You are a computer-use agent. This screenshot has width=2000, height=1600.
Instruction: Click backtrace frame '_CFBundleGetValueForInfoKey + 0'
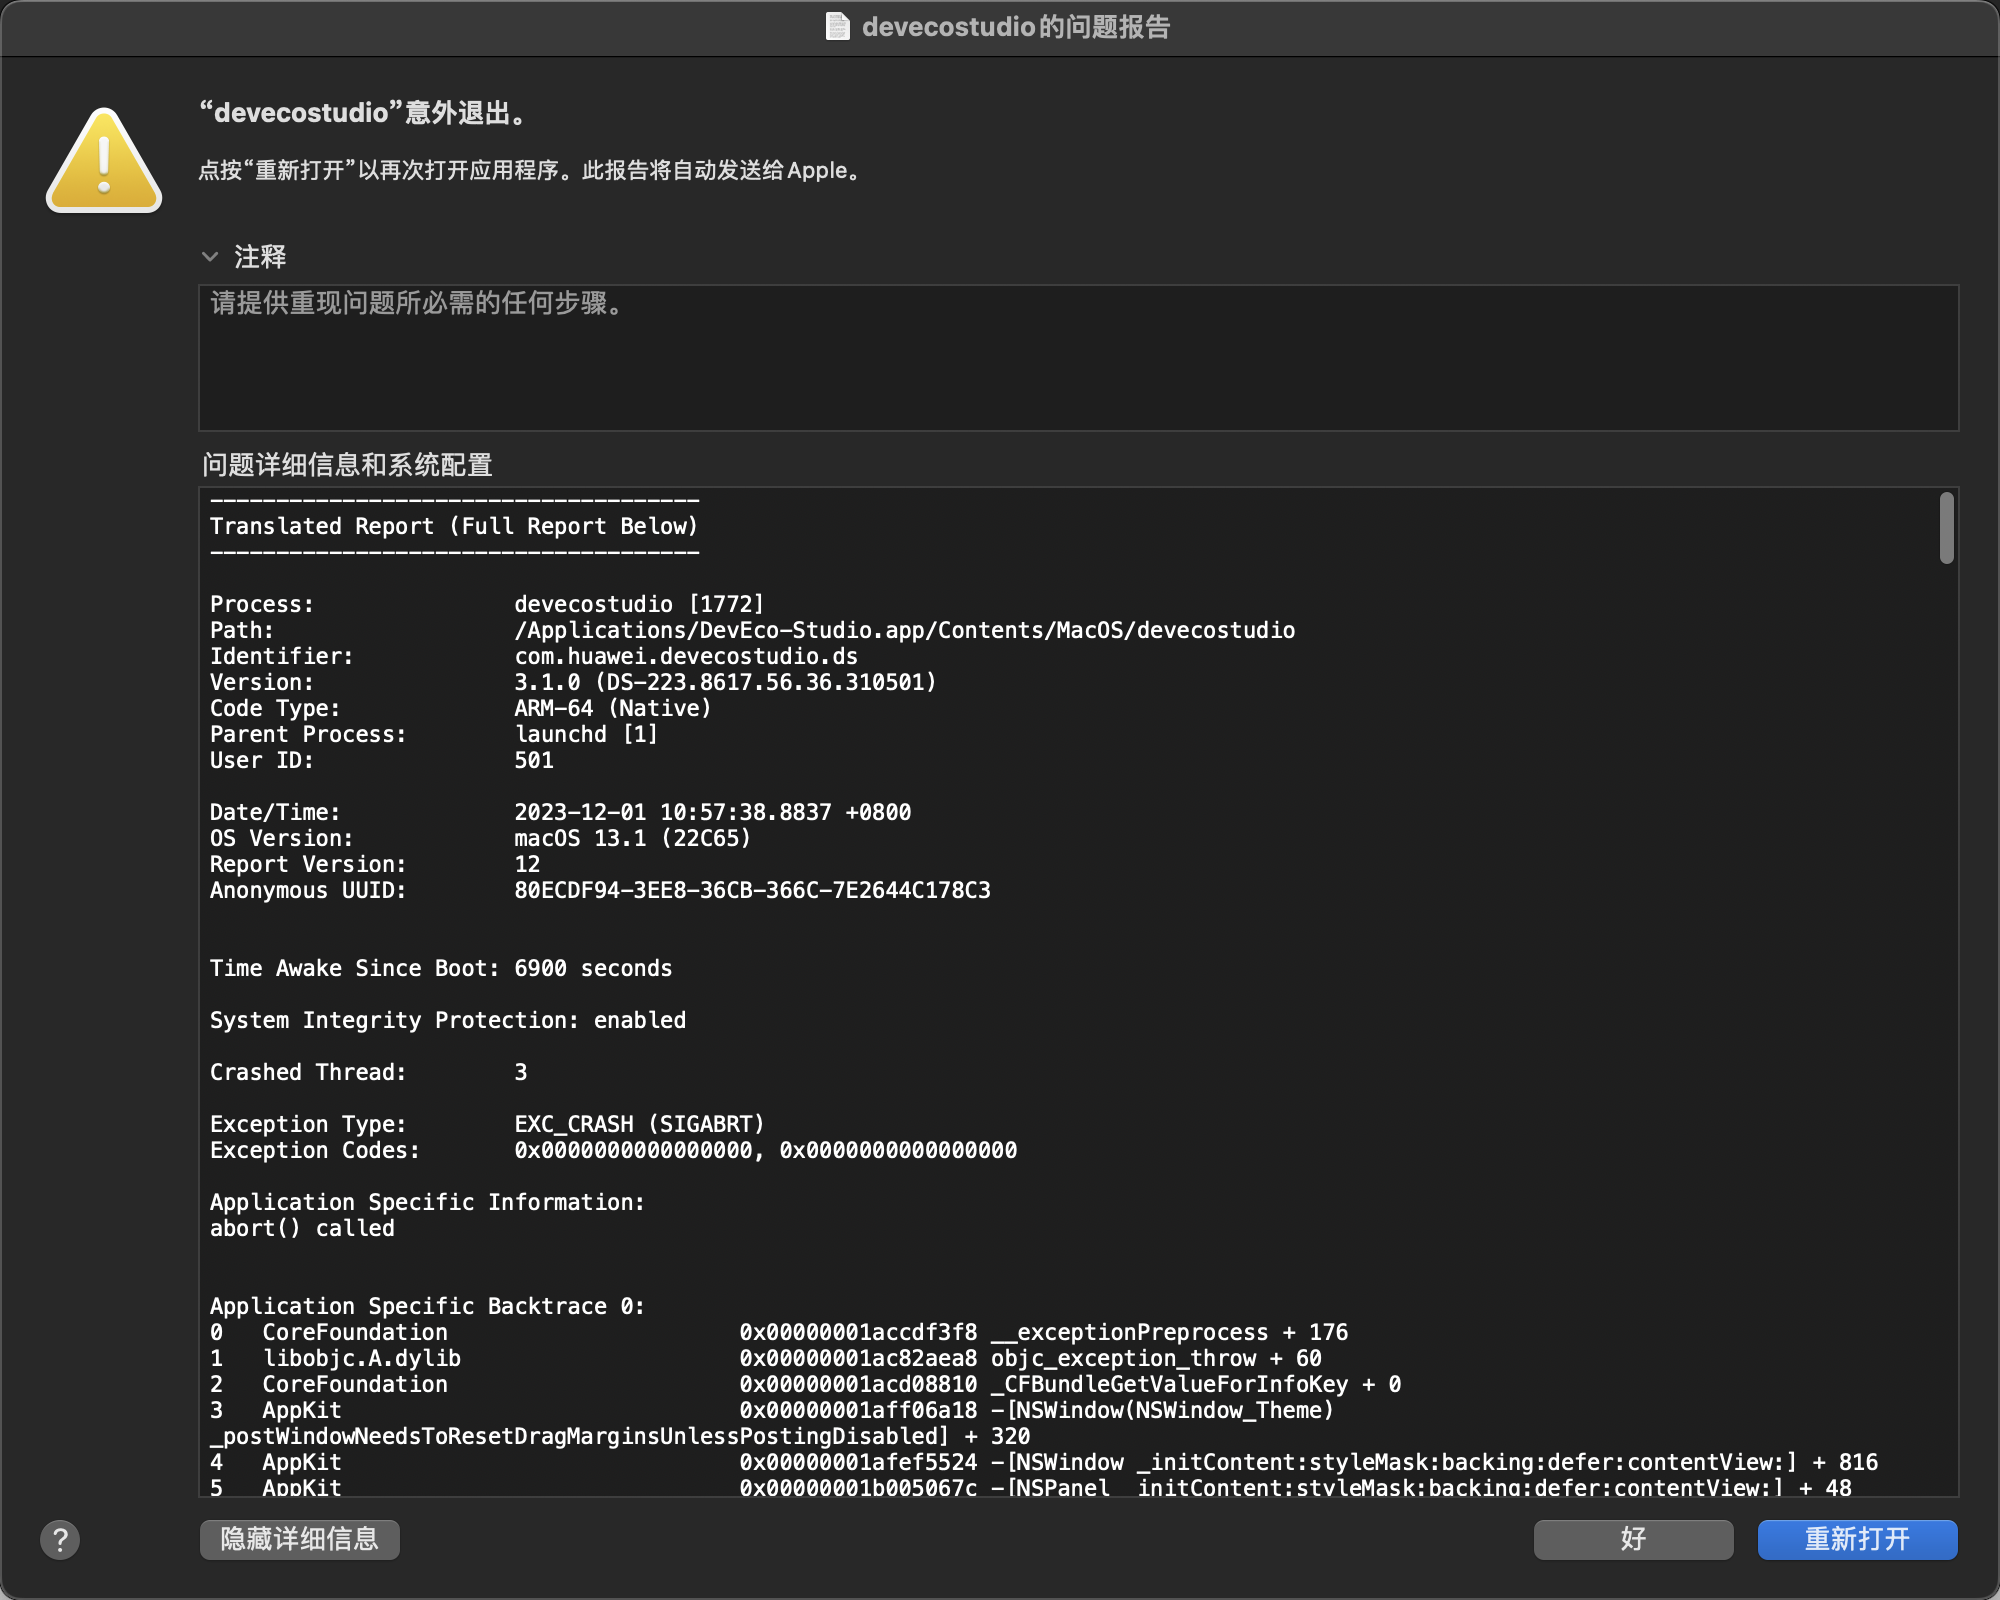coord(1196,1384)
